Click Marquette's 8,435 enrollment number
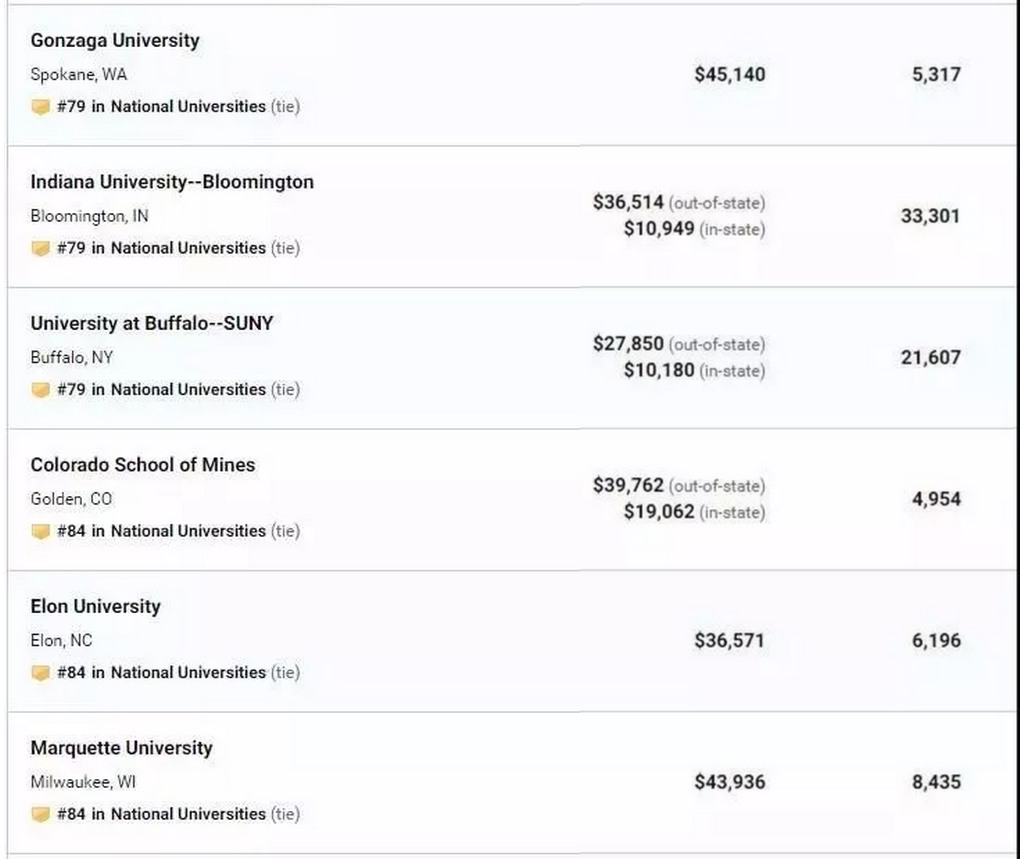Viewport: 1028px width, 859px height. pyautogui.click(x=936, y=782)
